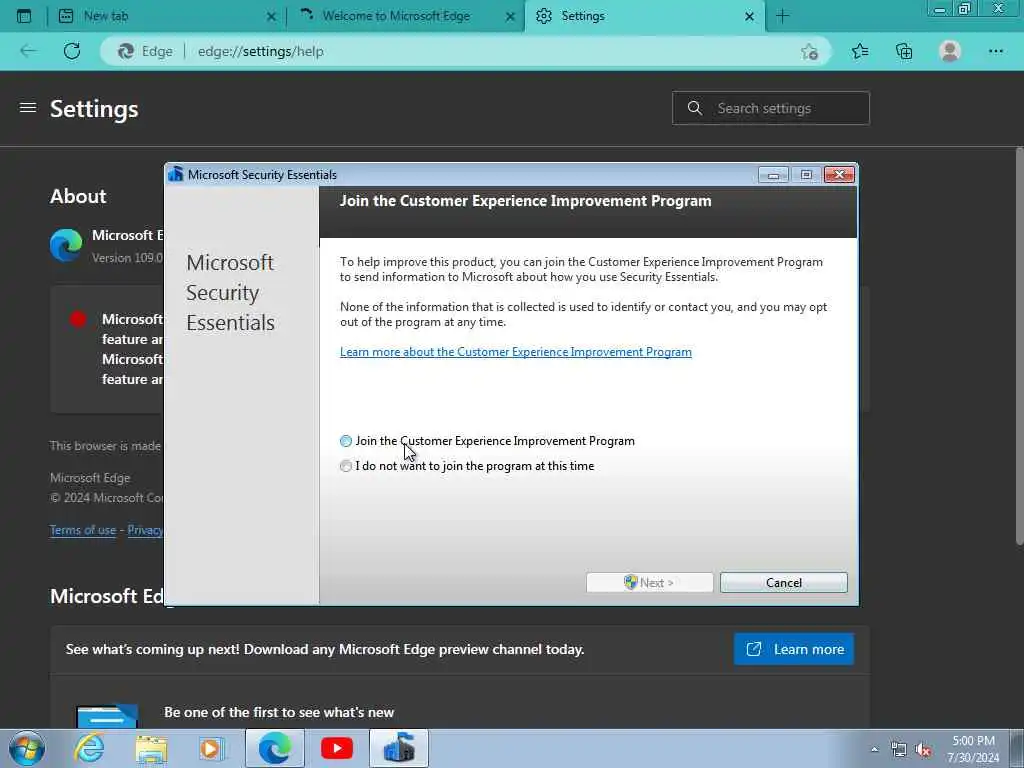The height and width of the screenshot is (768, 1024).
Task: Switch to the New tab browser tab
Action: click(x=167, y=16)
